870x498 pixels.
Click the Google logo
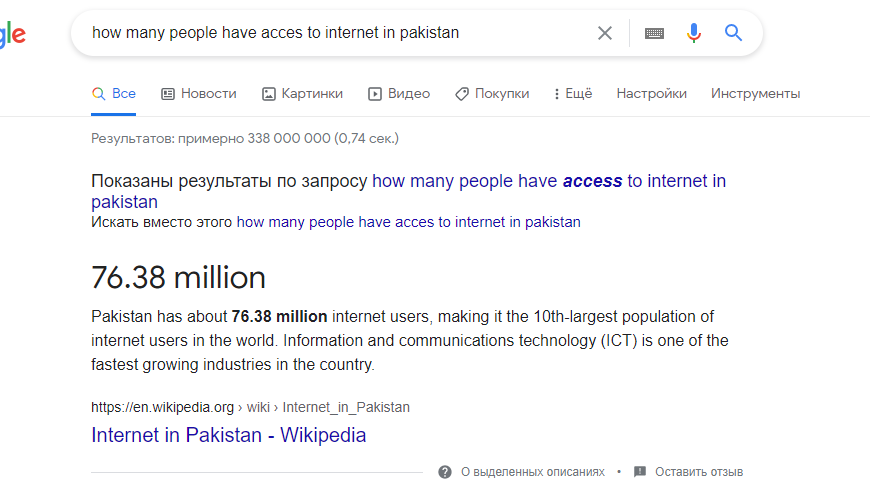[12, 34]
